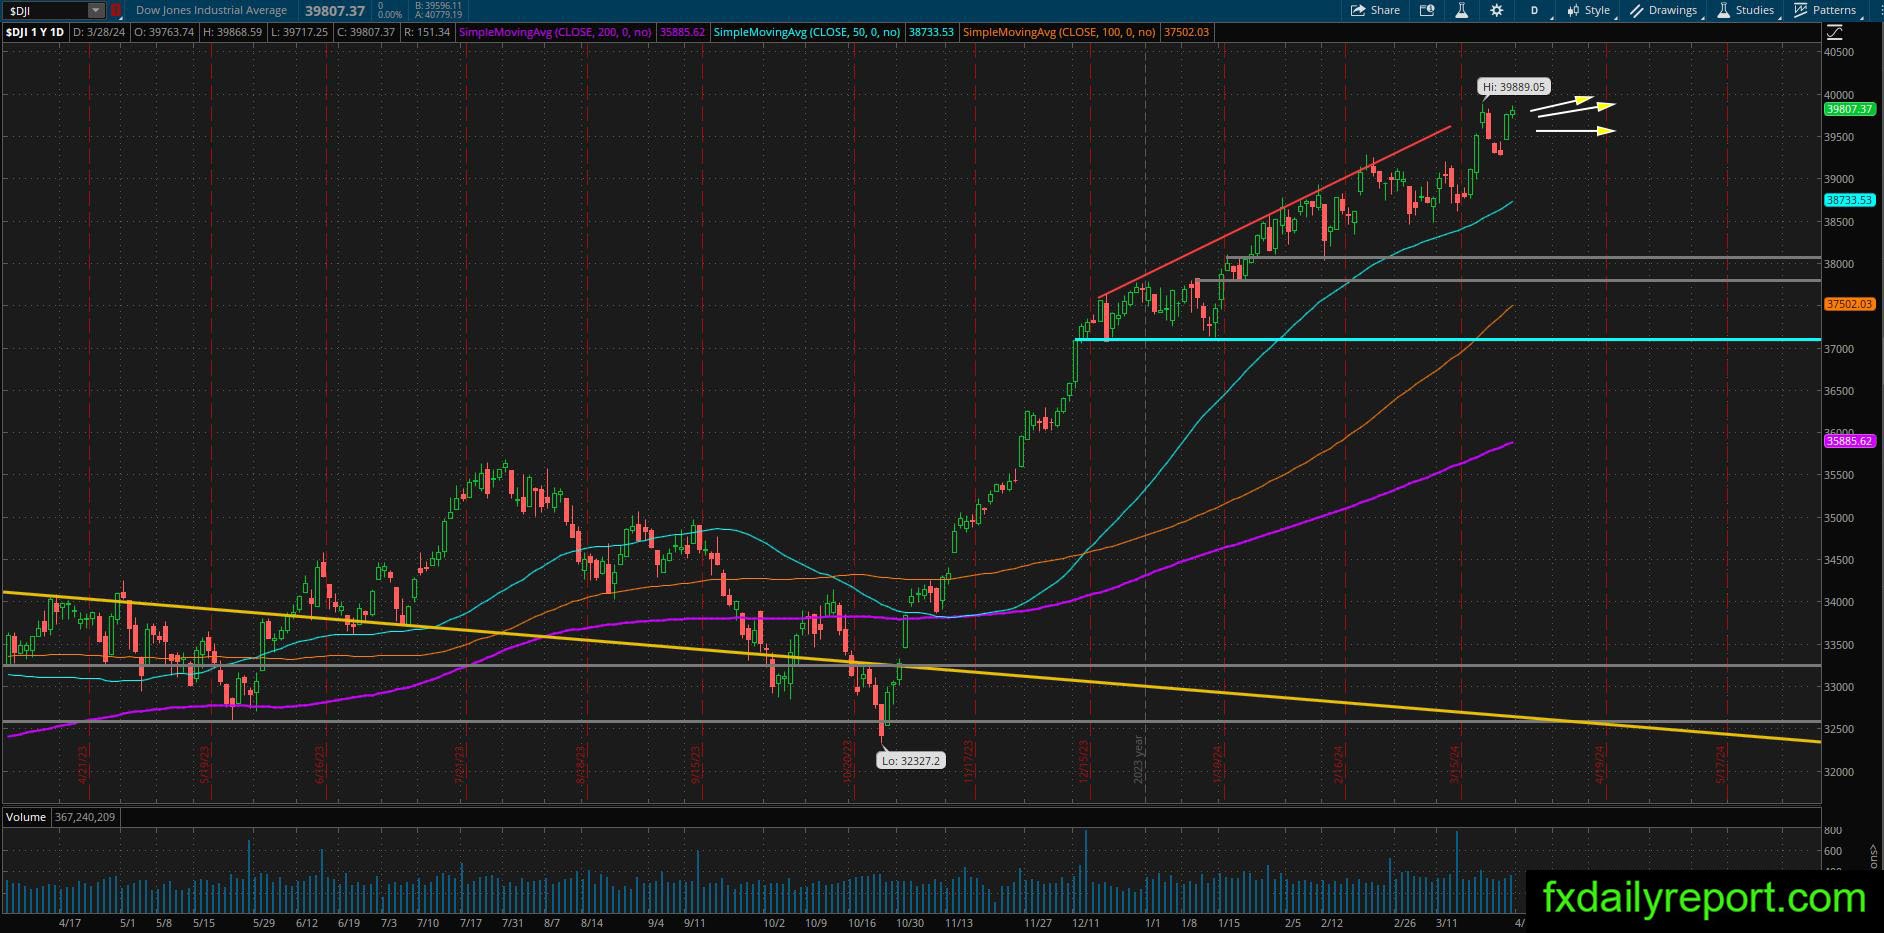Click the 11/13 date axis label
The height and width of the screenshot is (933, 1884).
tap(959, 923)
